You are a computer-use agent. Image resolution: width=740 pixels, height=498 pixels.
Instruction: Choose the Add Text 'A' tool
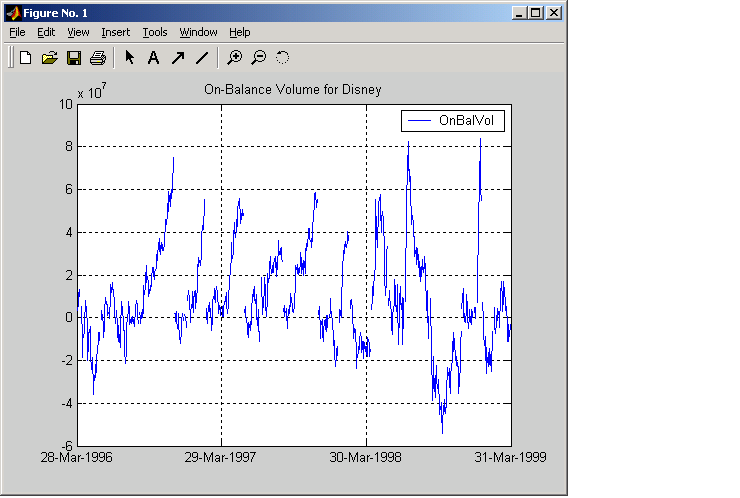click(153, 58)
